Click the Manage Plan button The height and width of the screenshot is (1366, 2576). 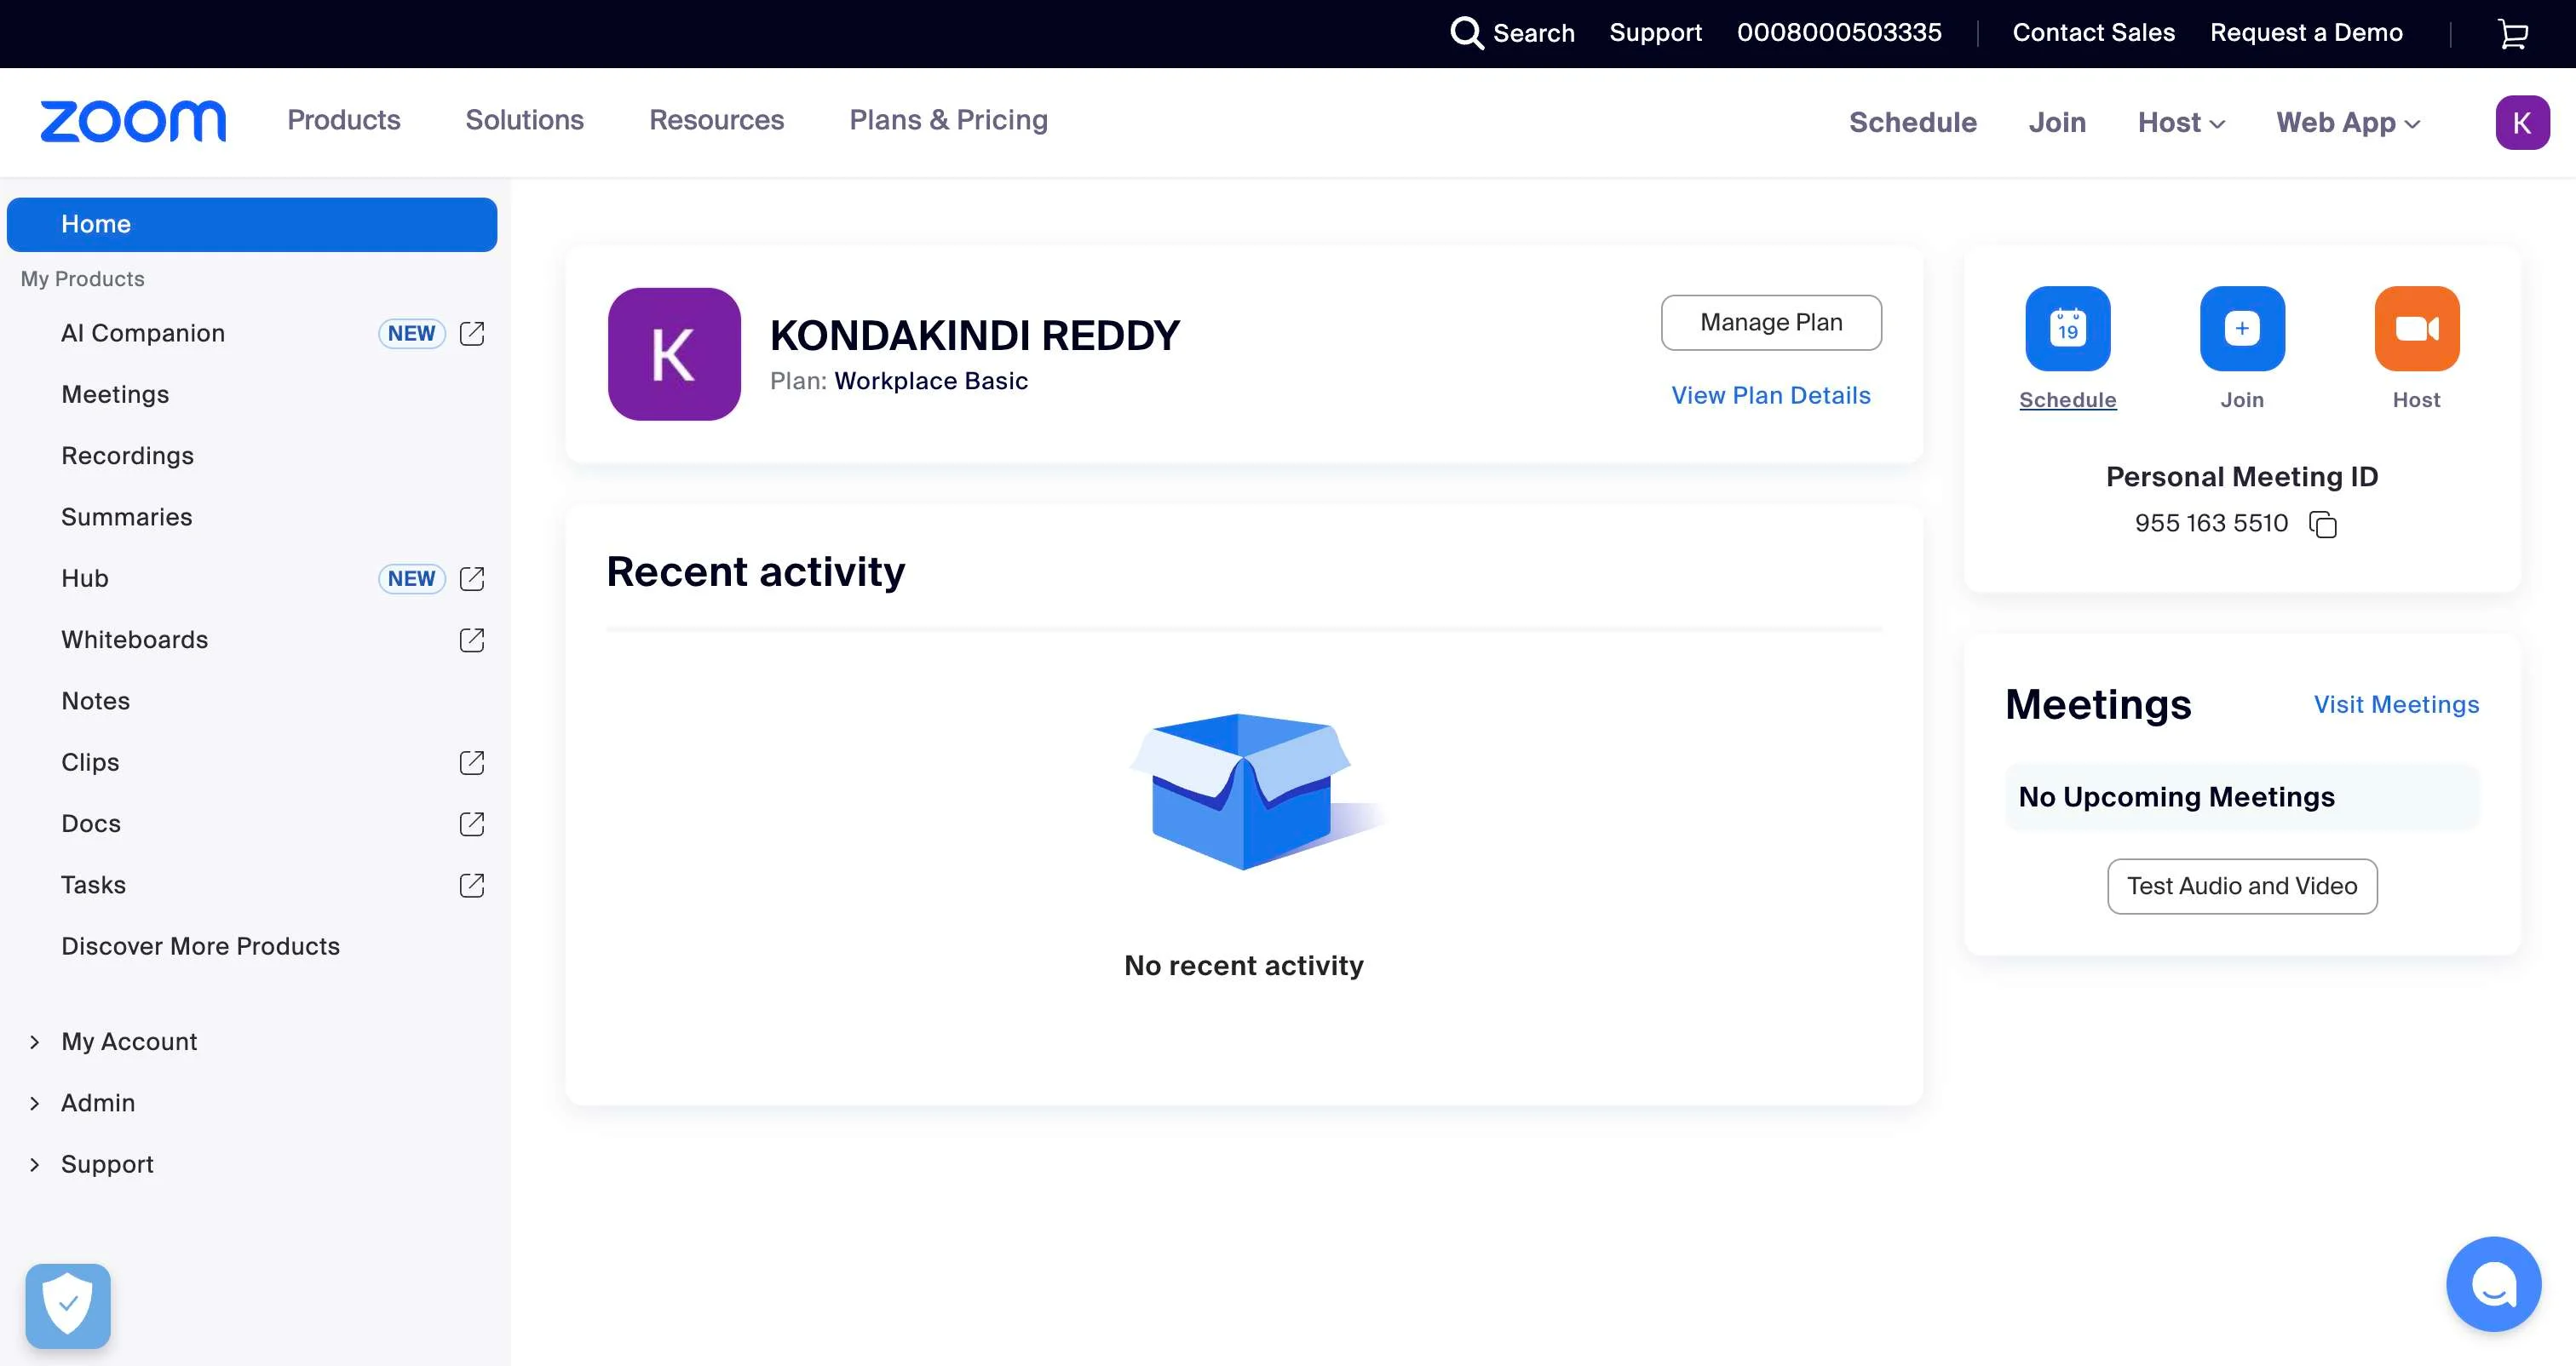1770,322
